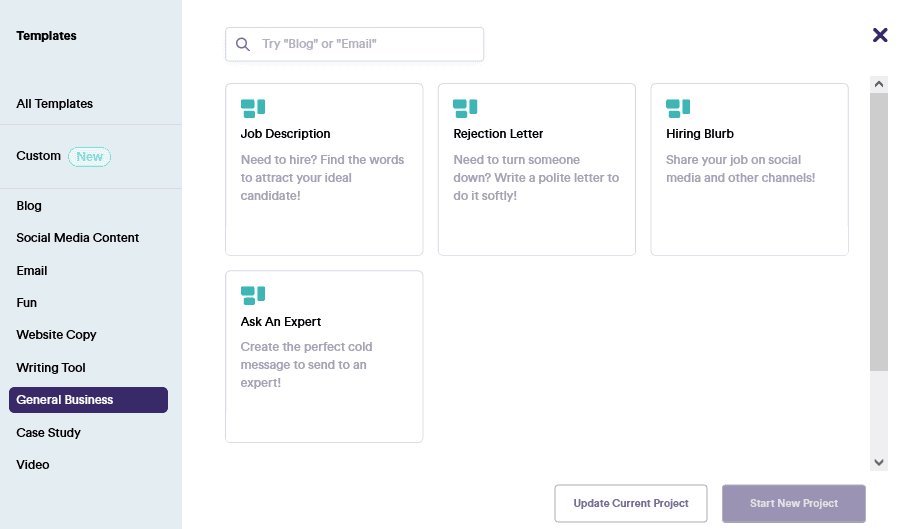
Task: Click the Ask An Expert template icon
Action: (x=253, y=295)
